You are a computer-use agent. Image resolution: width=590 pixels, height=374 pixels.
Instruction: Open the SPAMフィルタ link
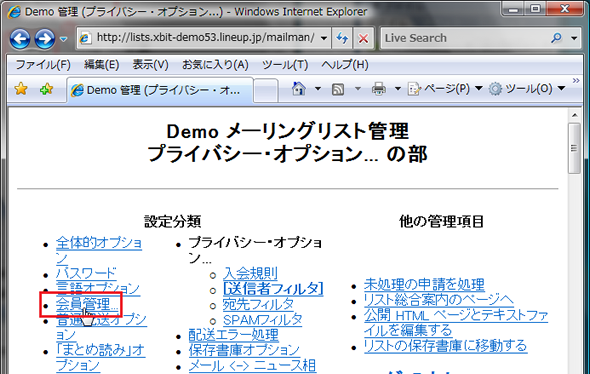[262, 320]
